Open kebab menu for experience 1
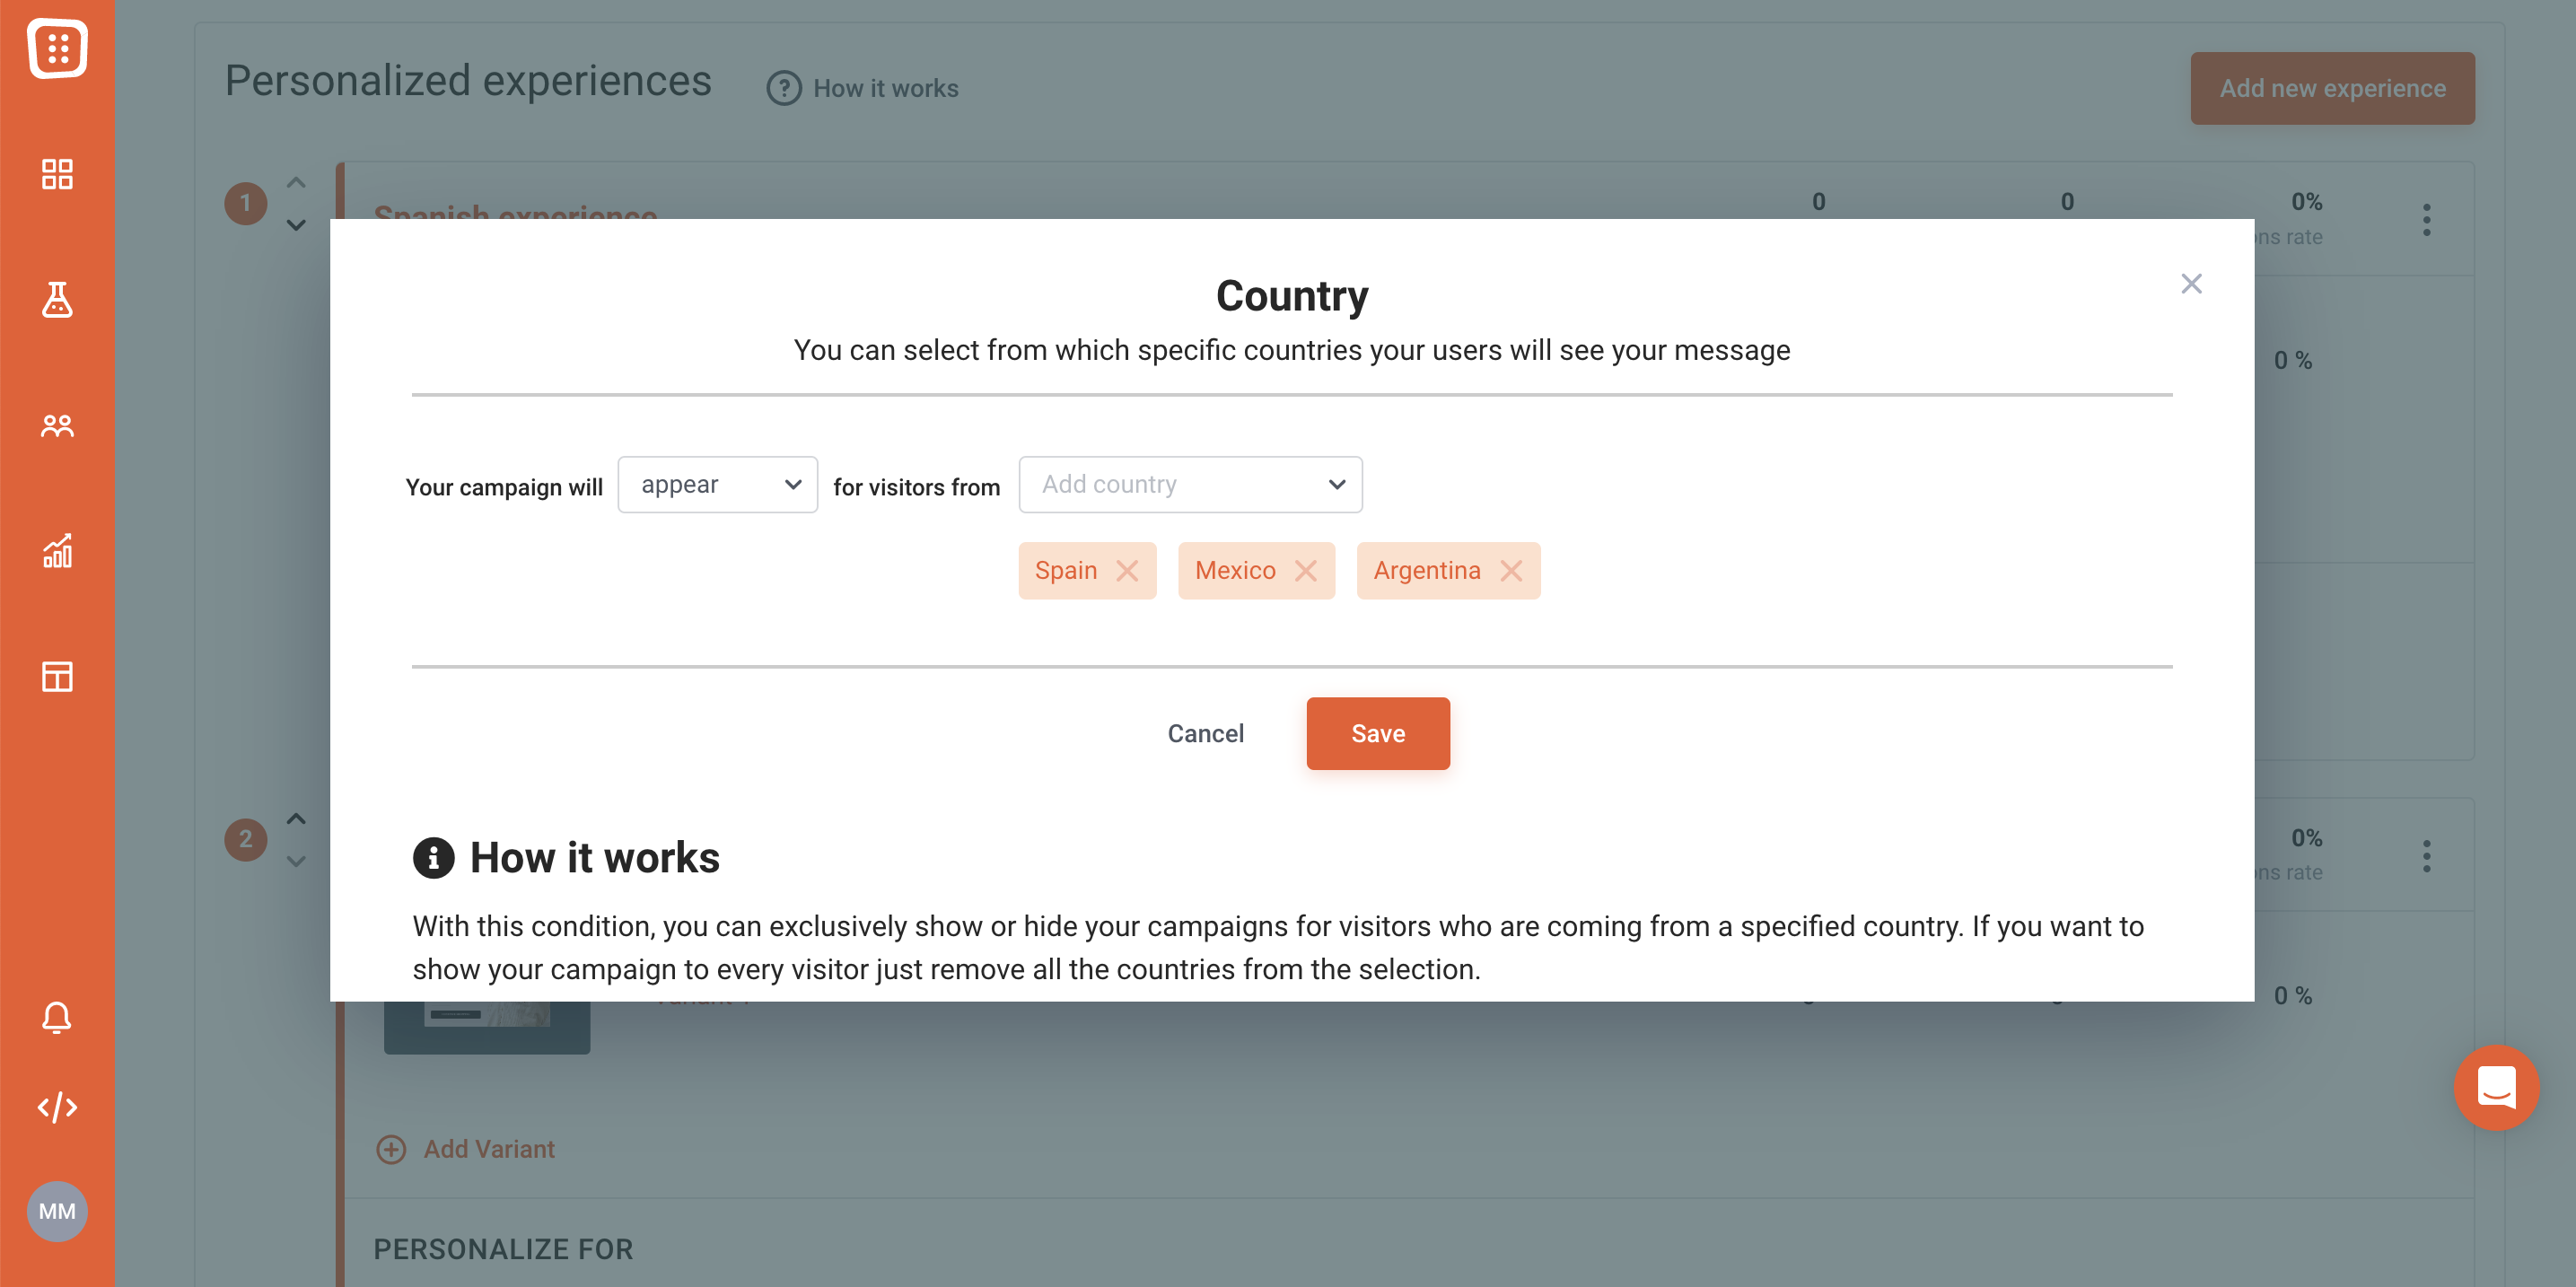Screen dimensions: 2576x1287 (x=2426, y=220)
